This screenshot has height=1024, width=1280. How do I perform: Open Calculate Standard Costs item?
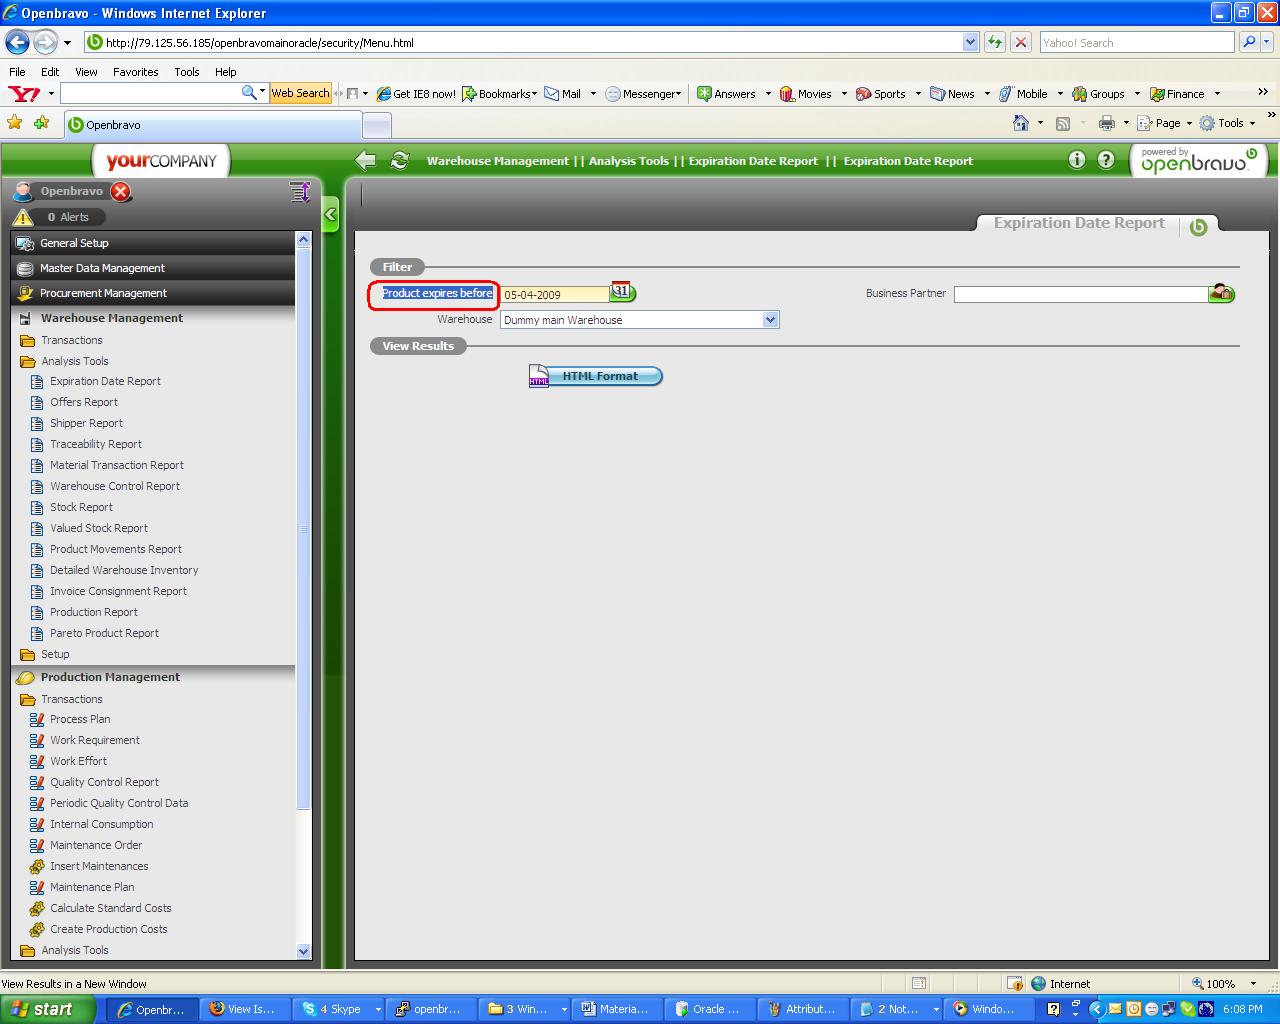(x=110, y=908)
